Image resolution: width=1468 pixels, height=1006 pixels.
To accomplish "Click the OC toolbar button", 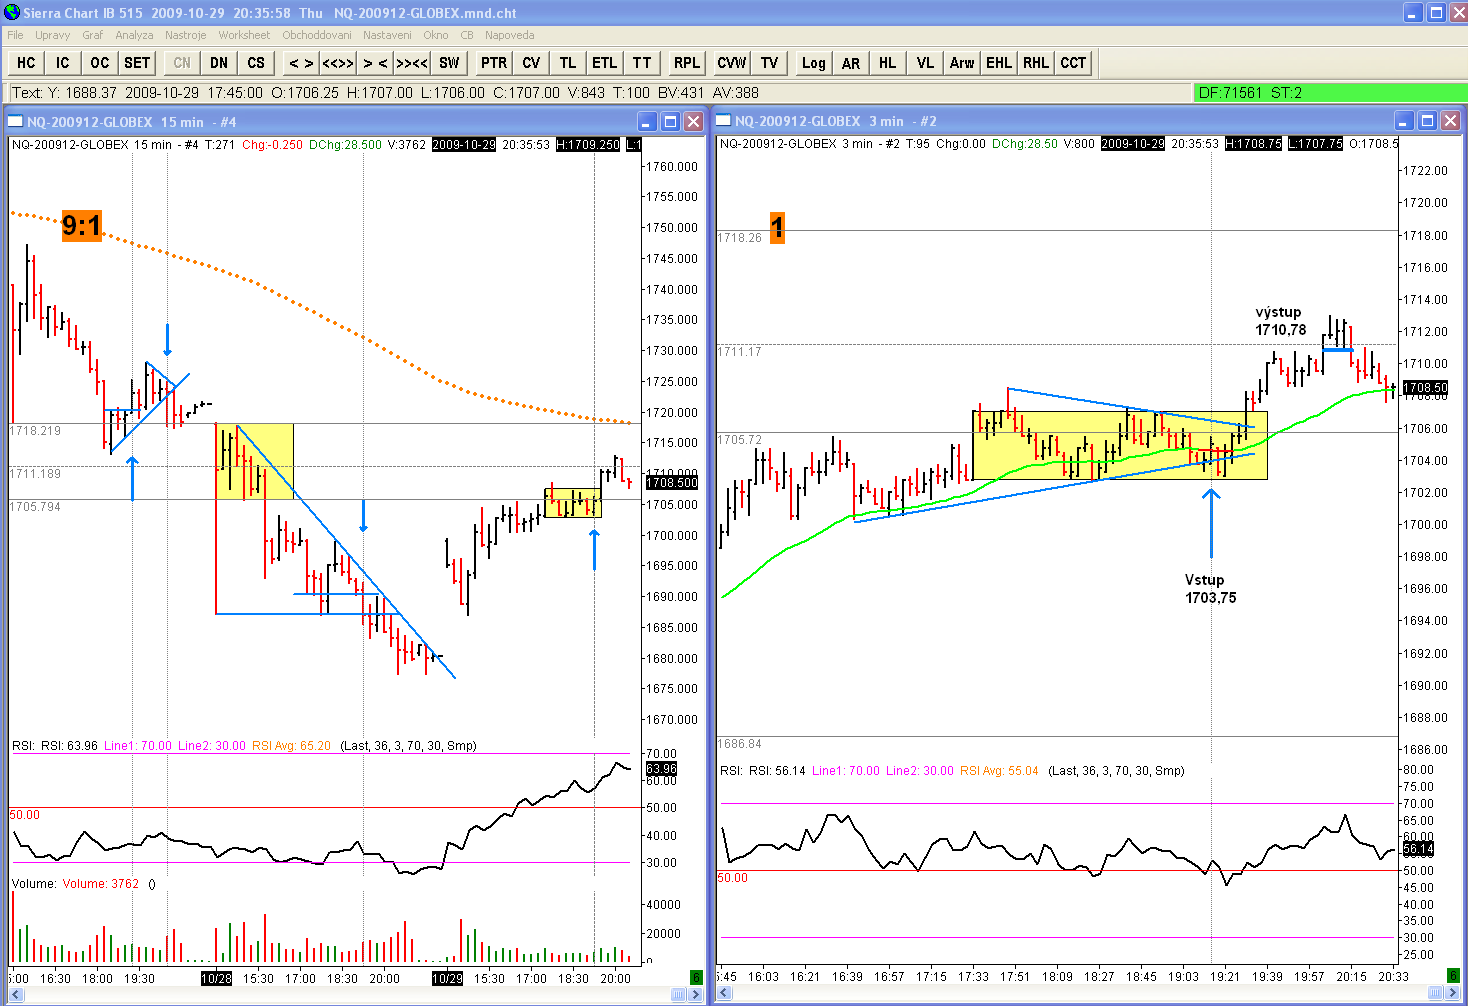I will [x=100, y=63].
